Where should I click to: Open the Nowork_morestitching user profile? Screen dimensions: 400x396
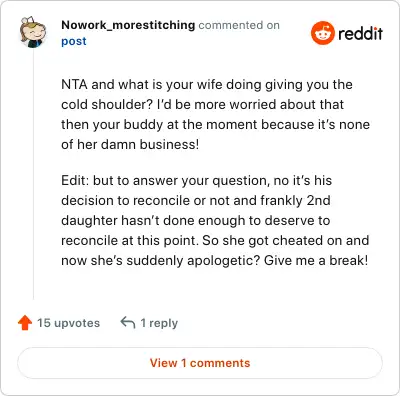click(x=128, y=25)
